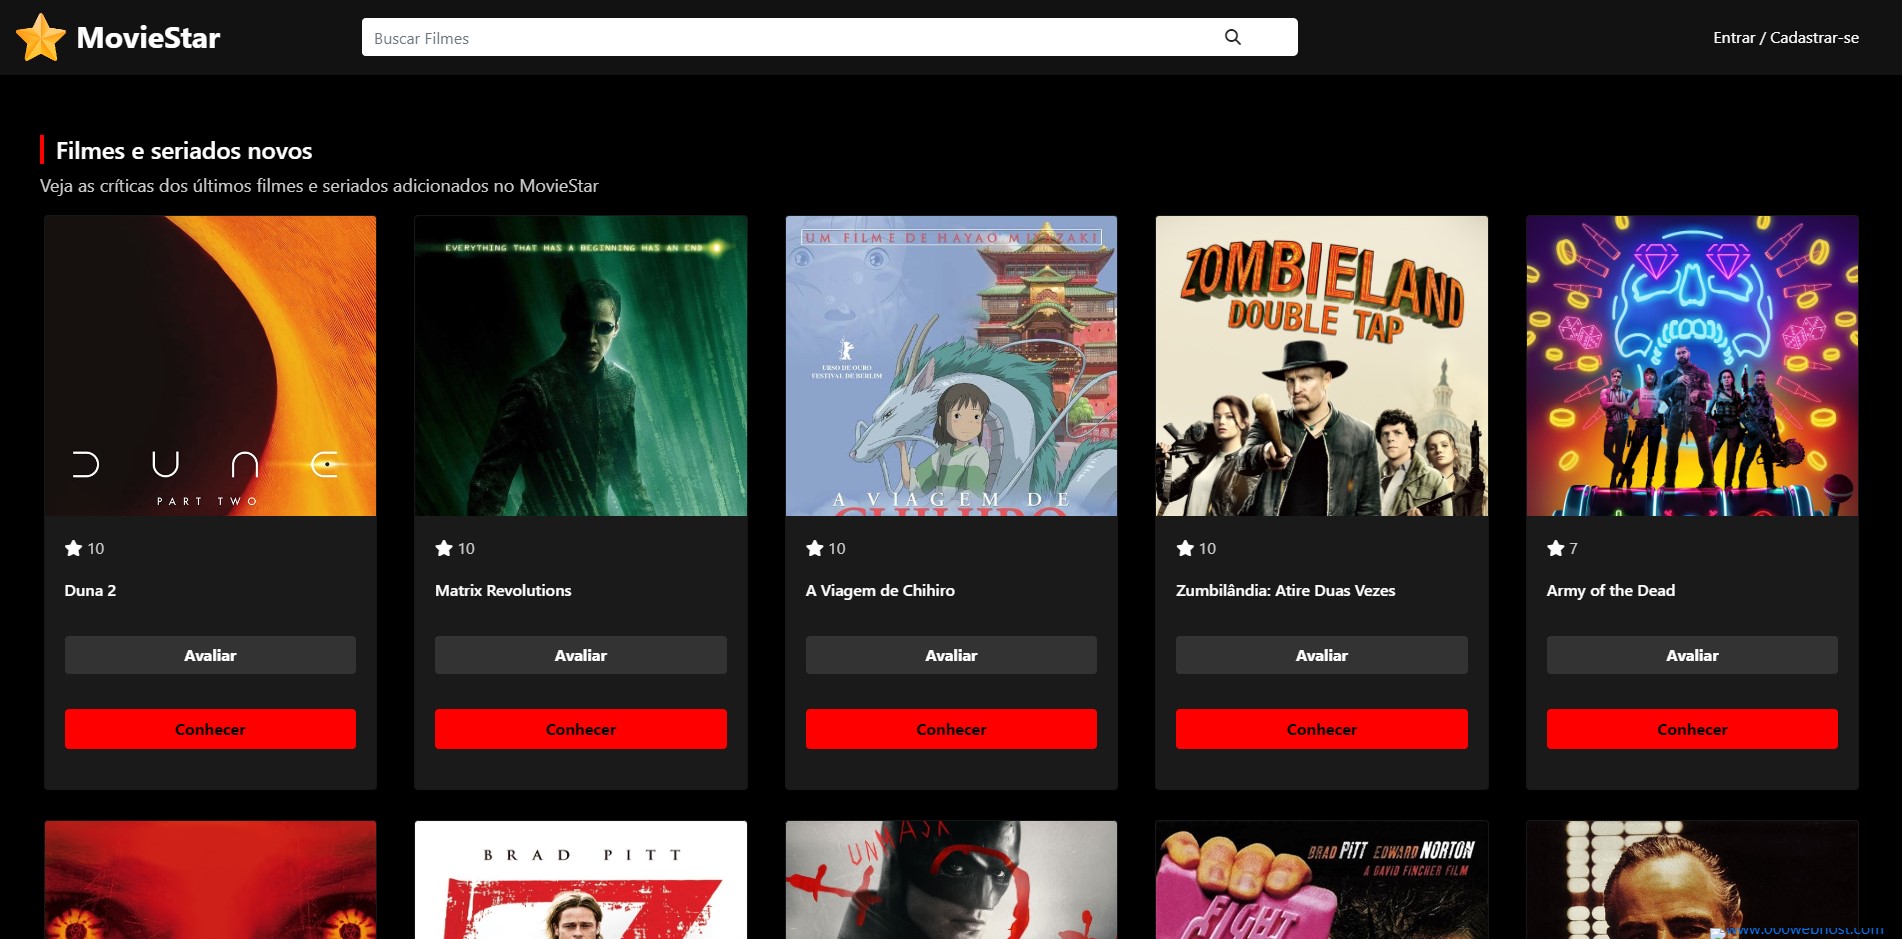Go to home via MovieStar title text
This screenshot has height=939, width=1902.
(148, 38)
